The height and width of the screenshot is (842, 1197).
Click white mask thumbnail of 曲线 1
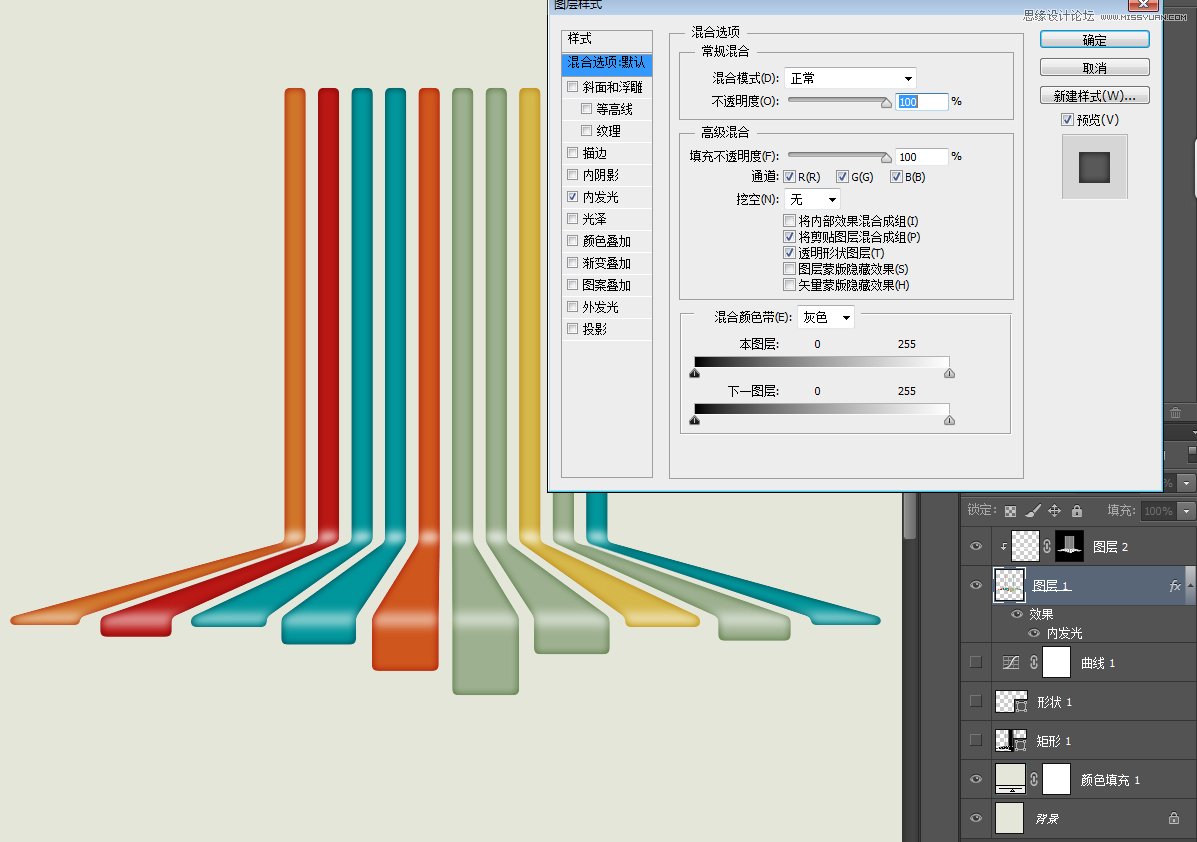click(1057, 662)
